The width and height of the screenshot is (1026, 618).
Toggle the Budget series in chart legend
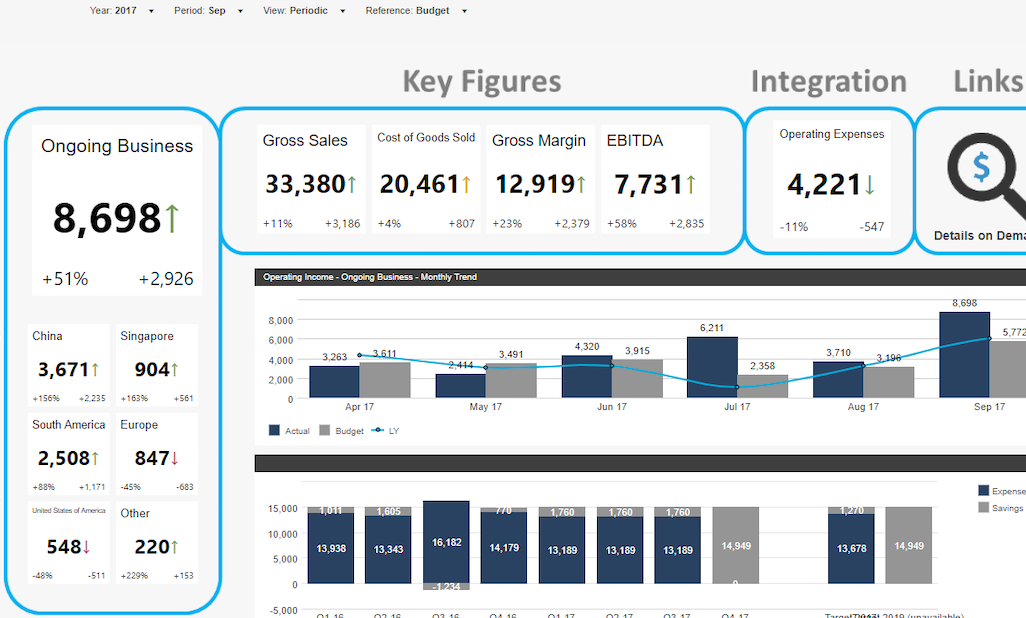(341, 431)
